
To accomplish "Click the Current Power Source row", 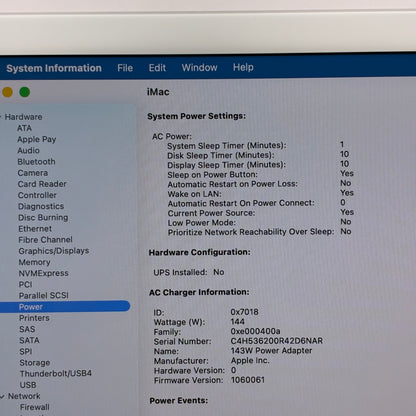I will 261,213.
